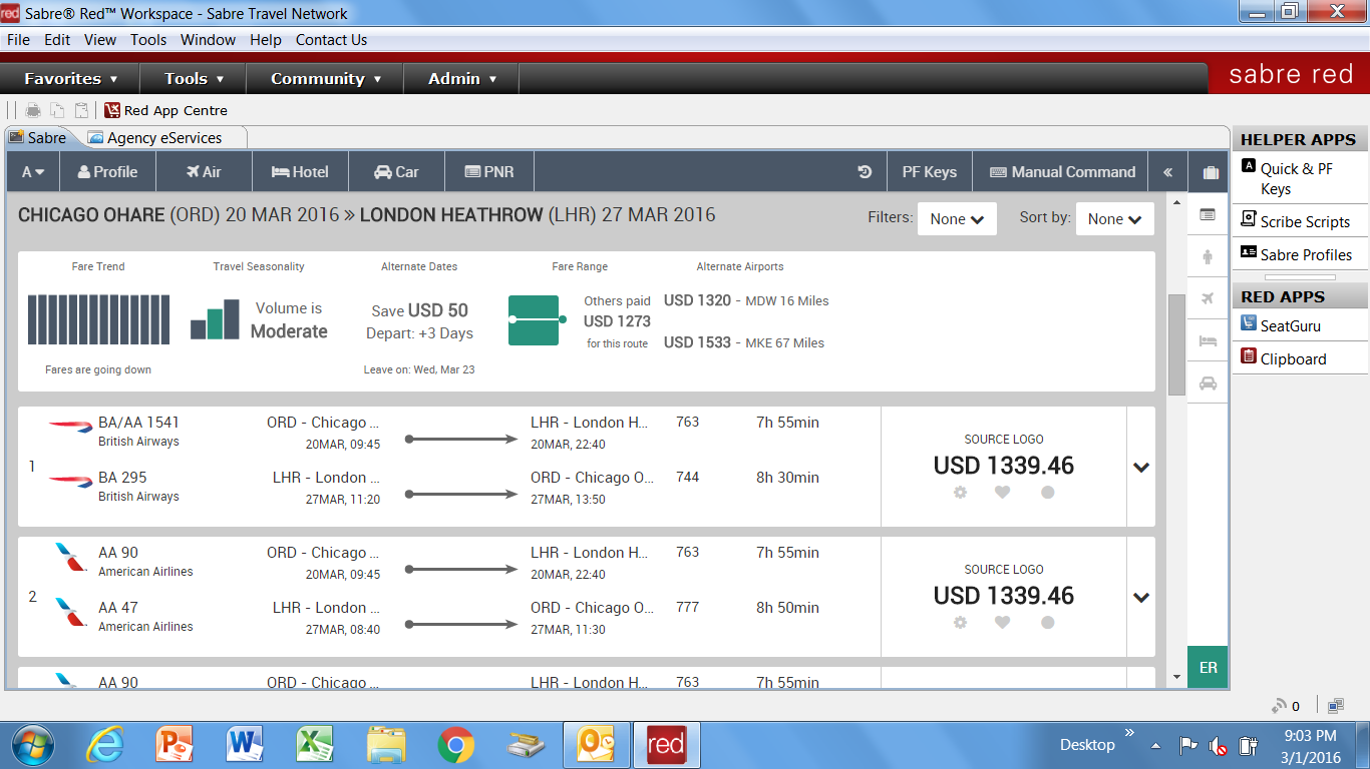Open Microsoft Word from taskbar

point(244,745)
